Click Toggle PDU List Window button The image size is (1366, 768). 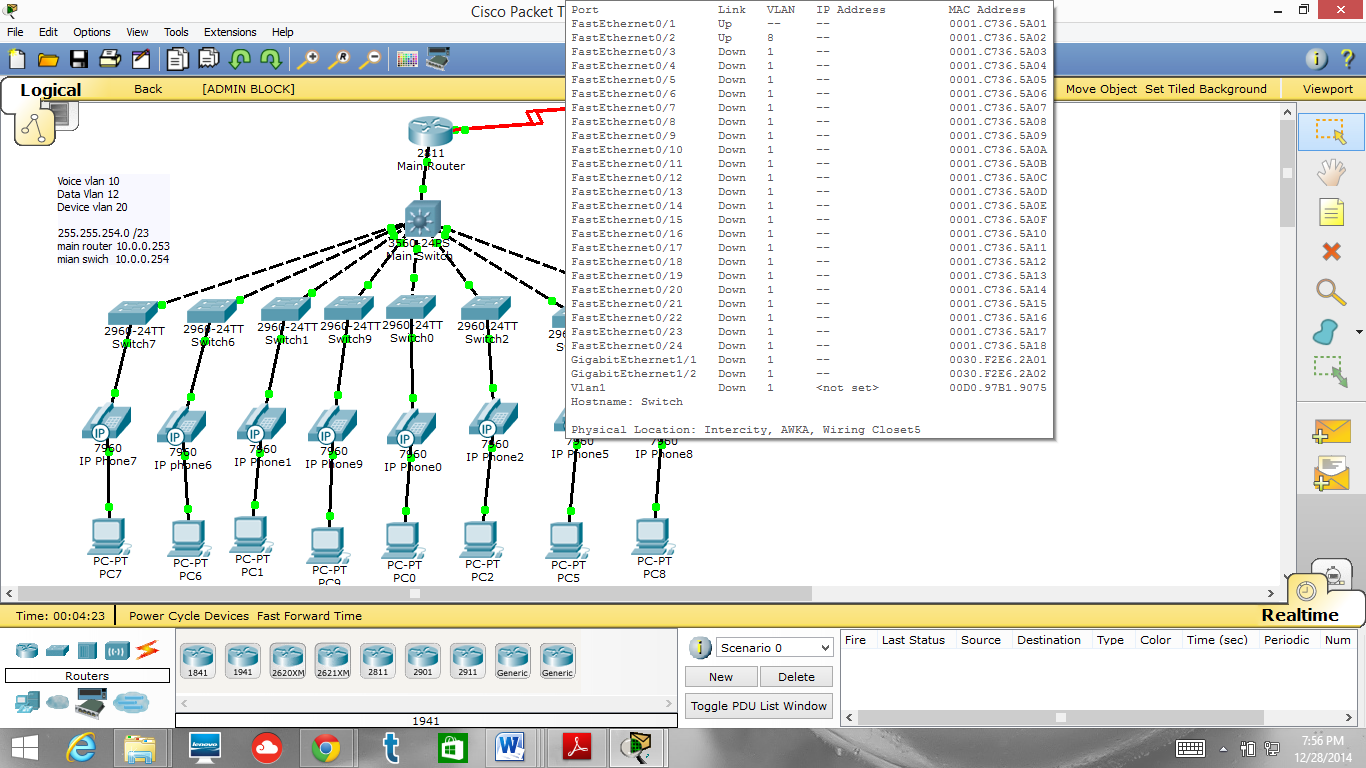tap(759, 706)
